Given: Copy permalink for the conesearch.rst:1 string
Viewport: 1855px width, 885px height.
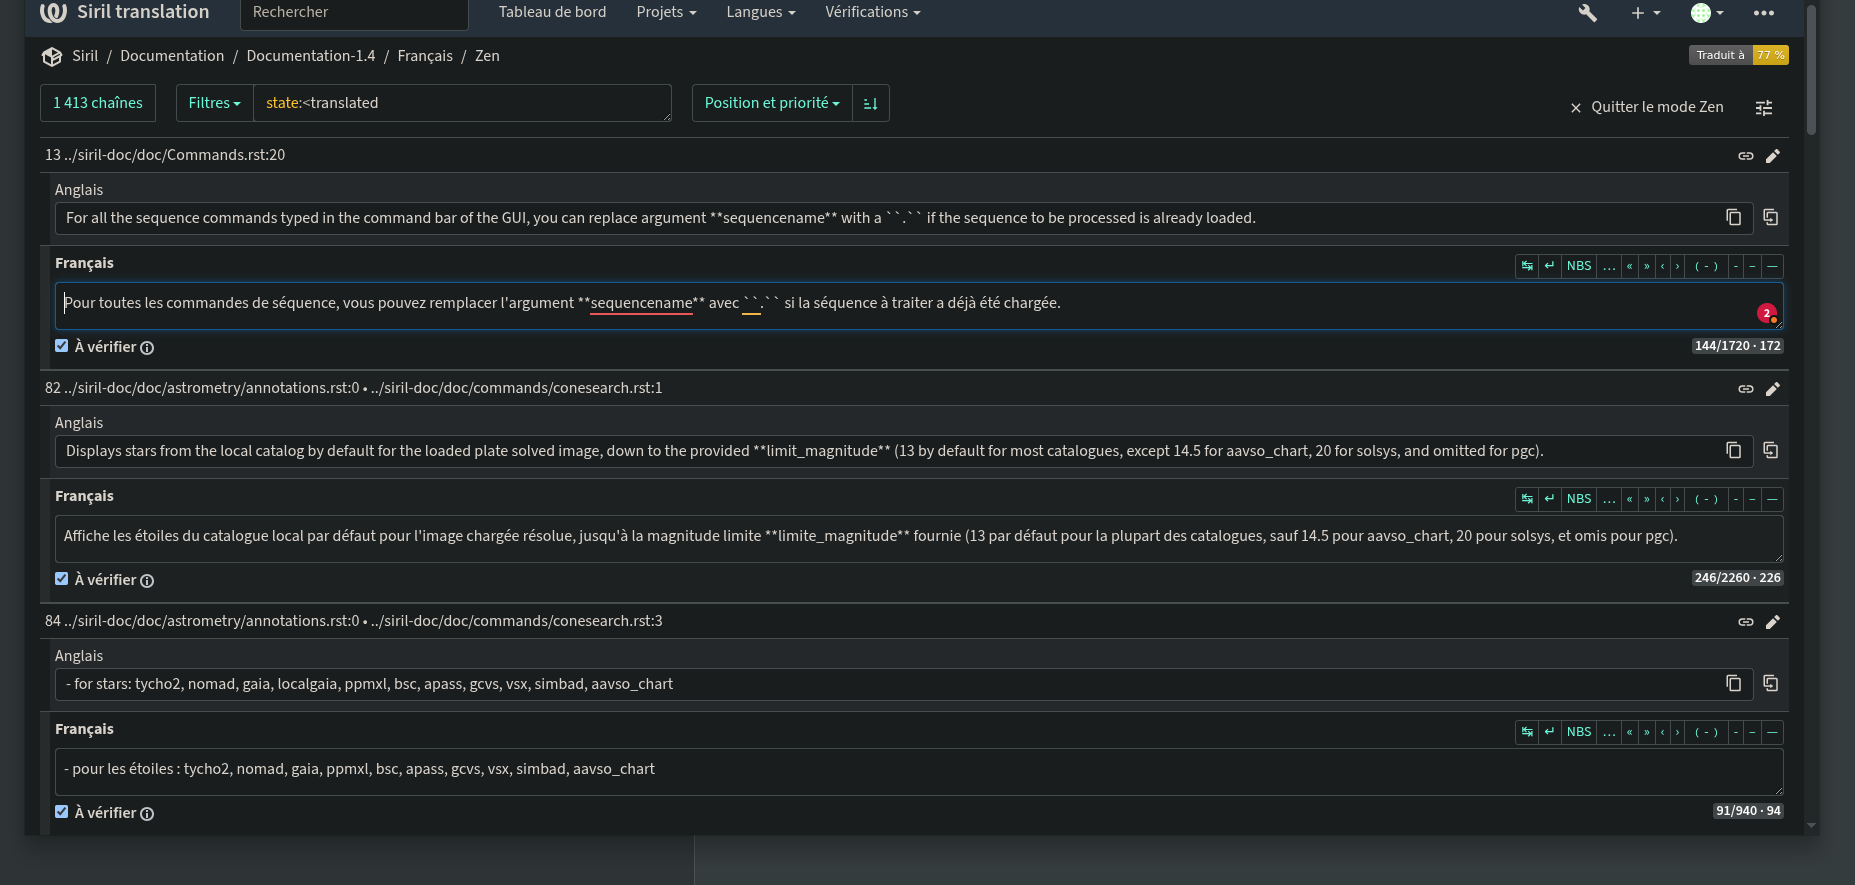Looking at the screenshot, I should tap(1745, 389).
